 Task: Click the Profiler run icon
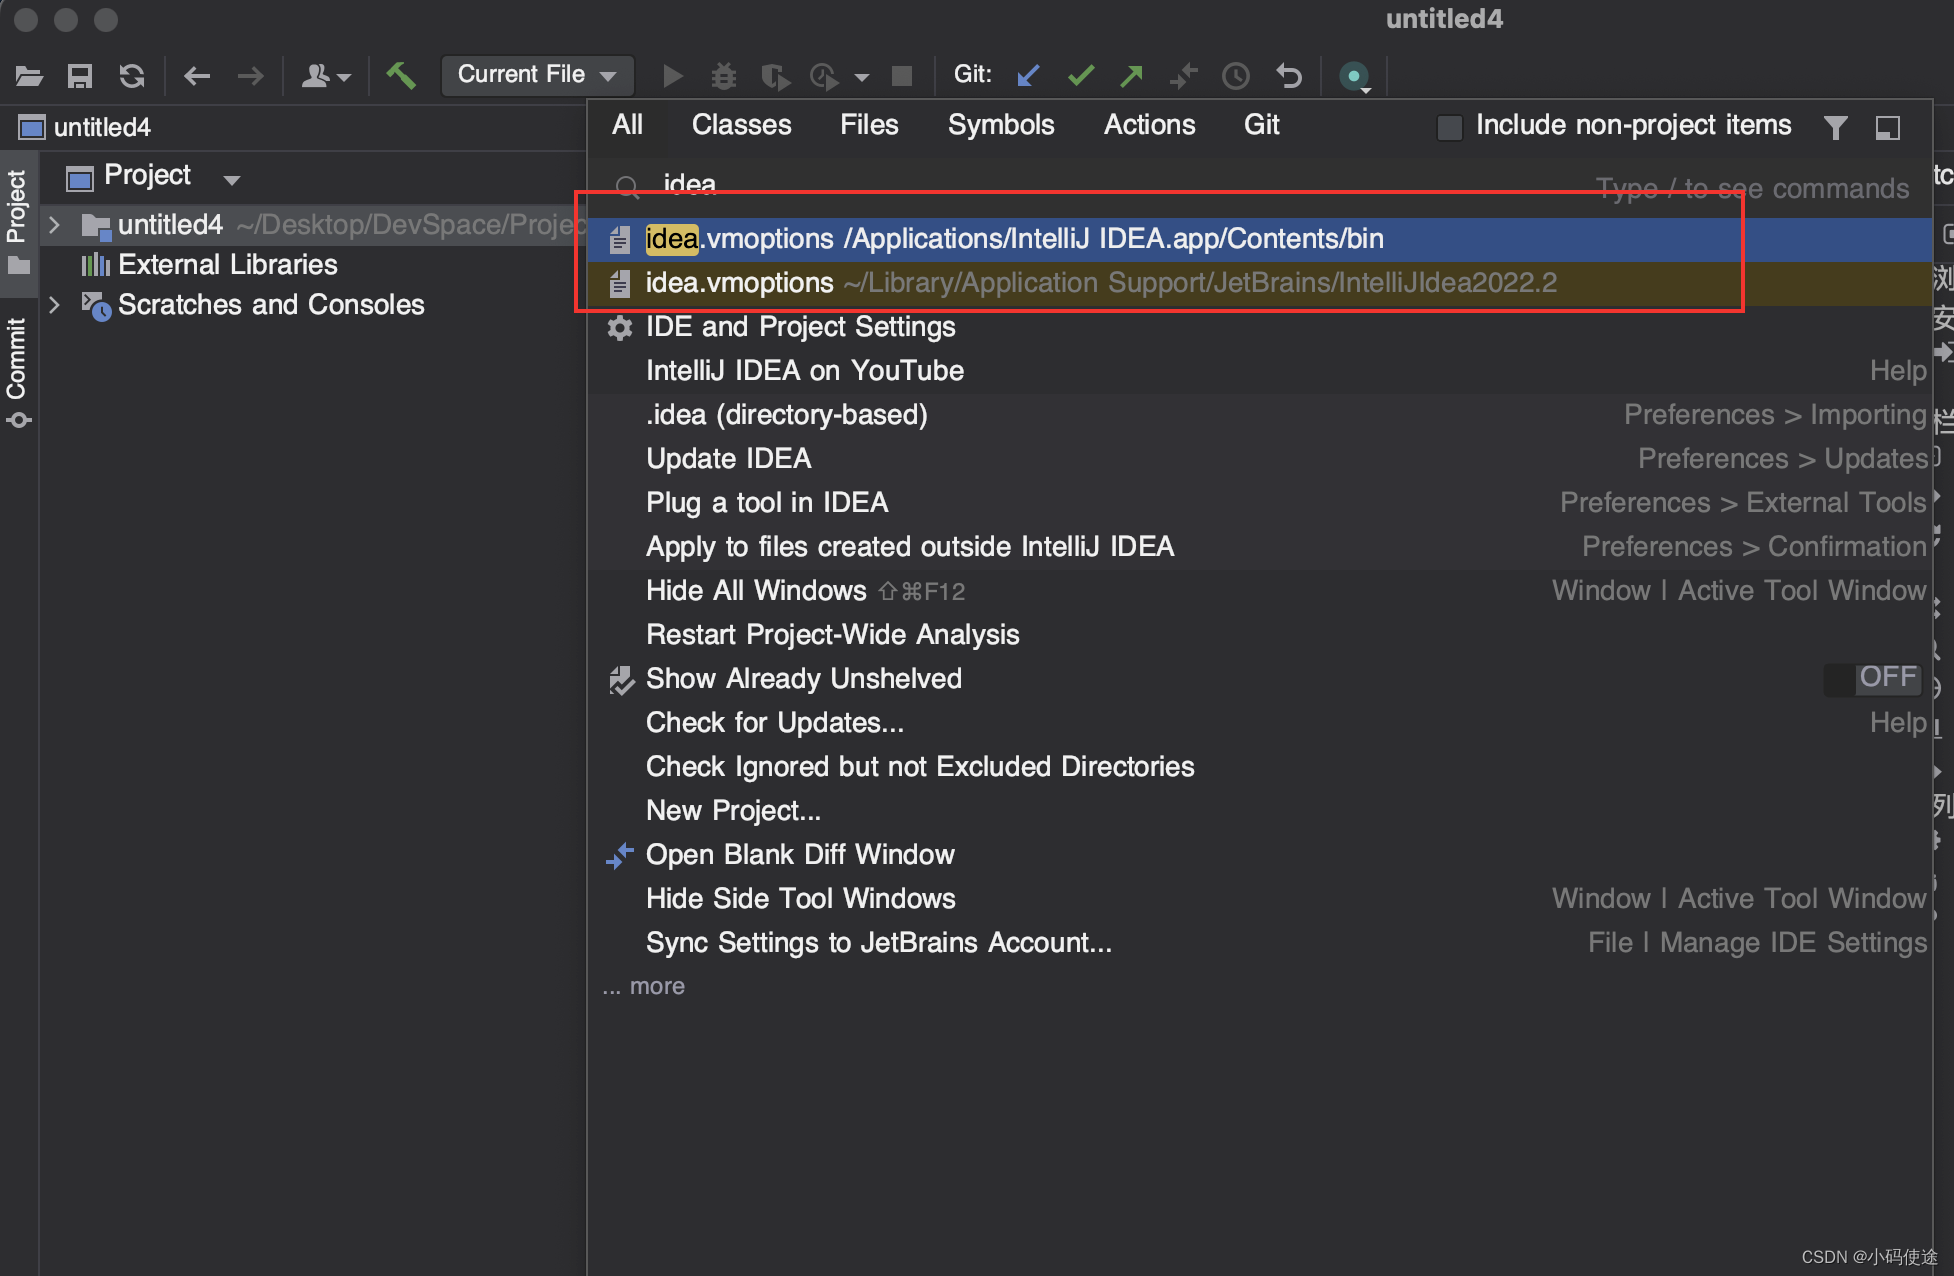click(824, 76)
